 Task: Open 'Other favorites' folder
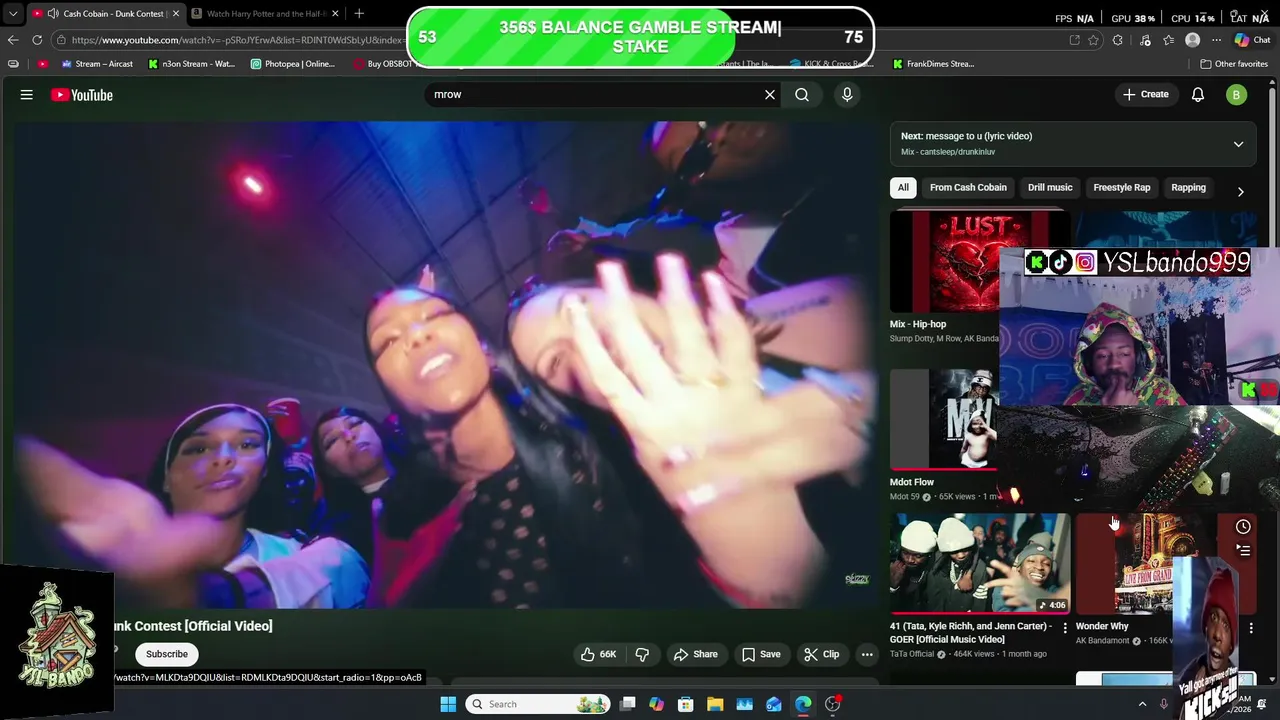coord(1234,63)
